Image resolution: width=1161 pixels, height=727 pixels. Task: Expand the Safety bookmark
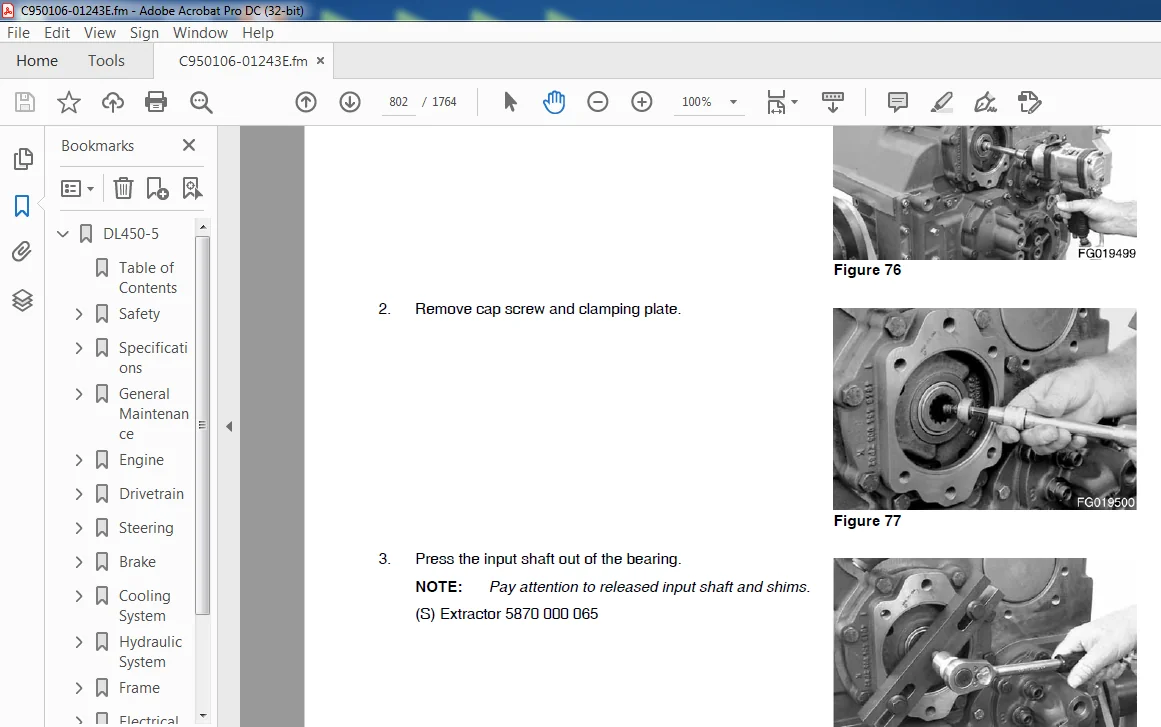coord(79,314)
